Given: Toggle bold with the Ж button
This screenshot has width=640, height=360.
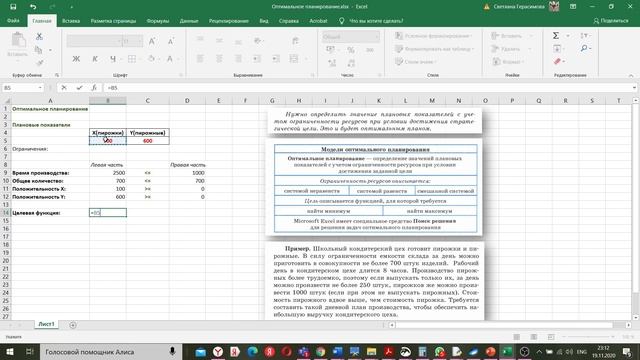Looking at the screenshot, I should click(76, 59).
